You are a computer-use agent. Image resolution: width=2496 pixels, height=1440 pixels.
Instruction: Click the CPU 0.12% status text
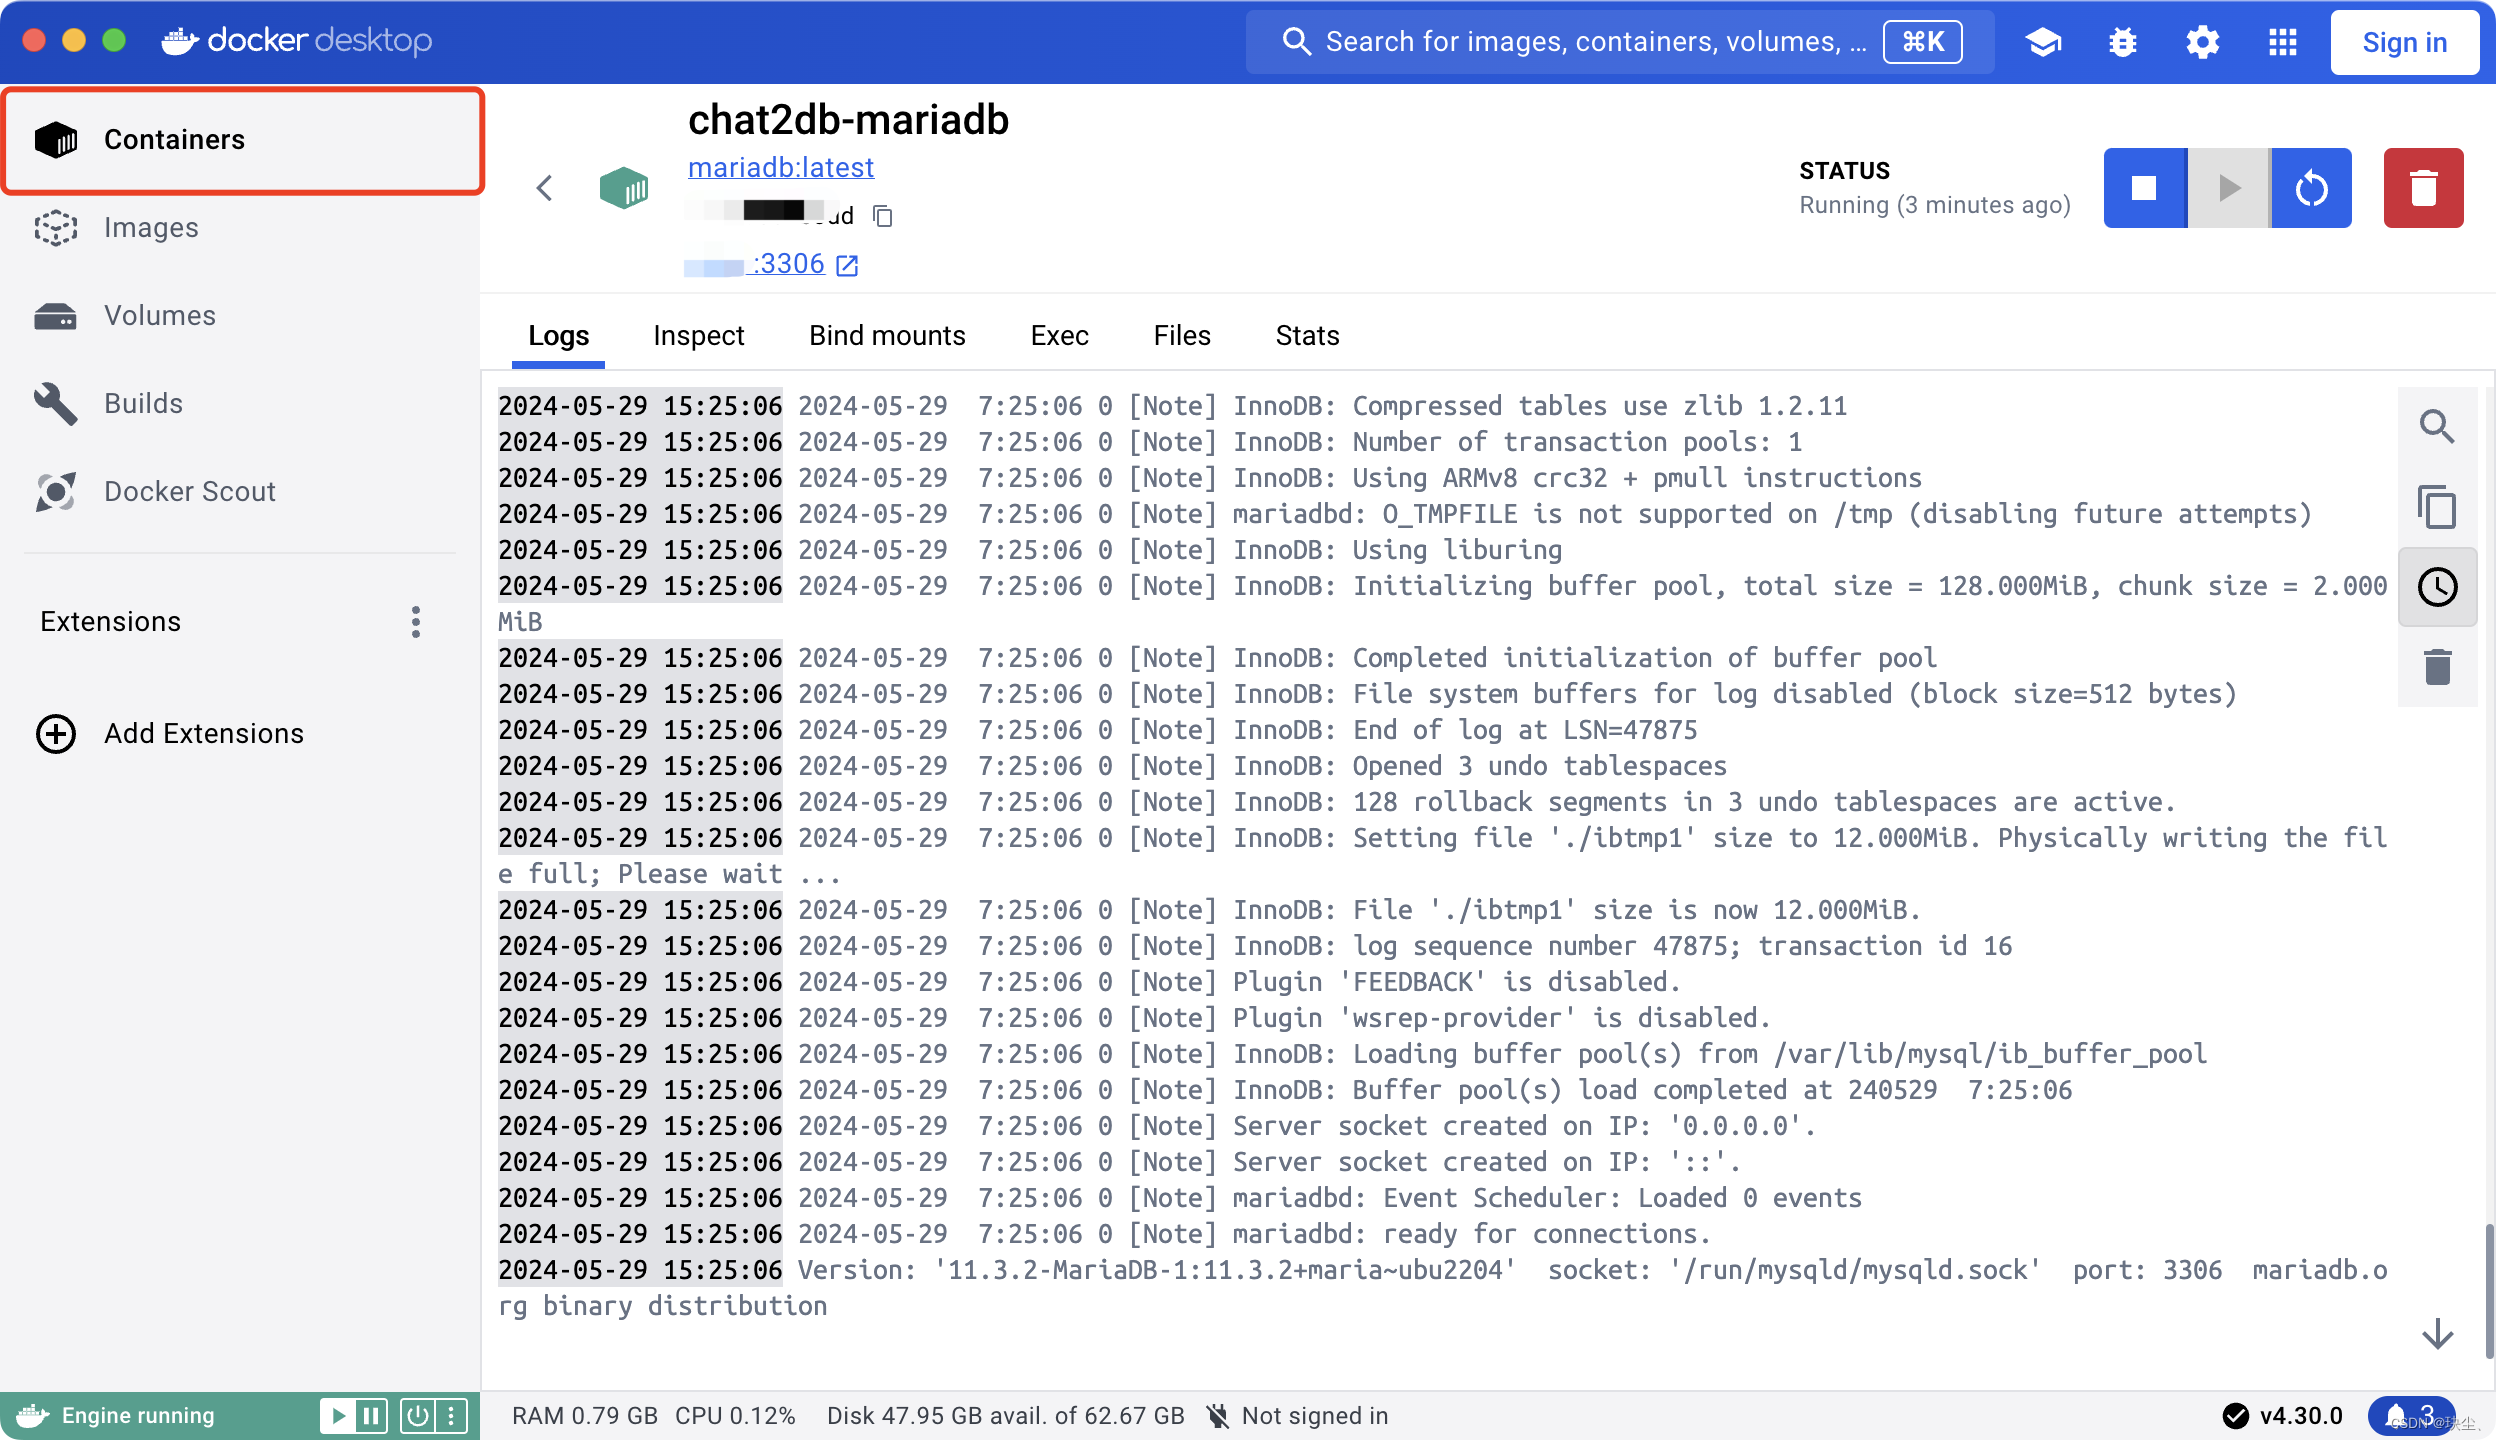click(x=735, y=1416)
